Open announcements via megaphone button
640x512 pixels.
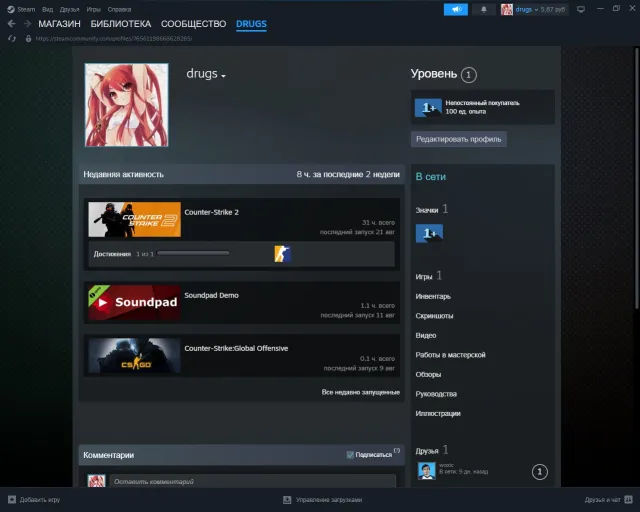click(456, 9)
